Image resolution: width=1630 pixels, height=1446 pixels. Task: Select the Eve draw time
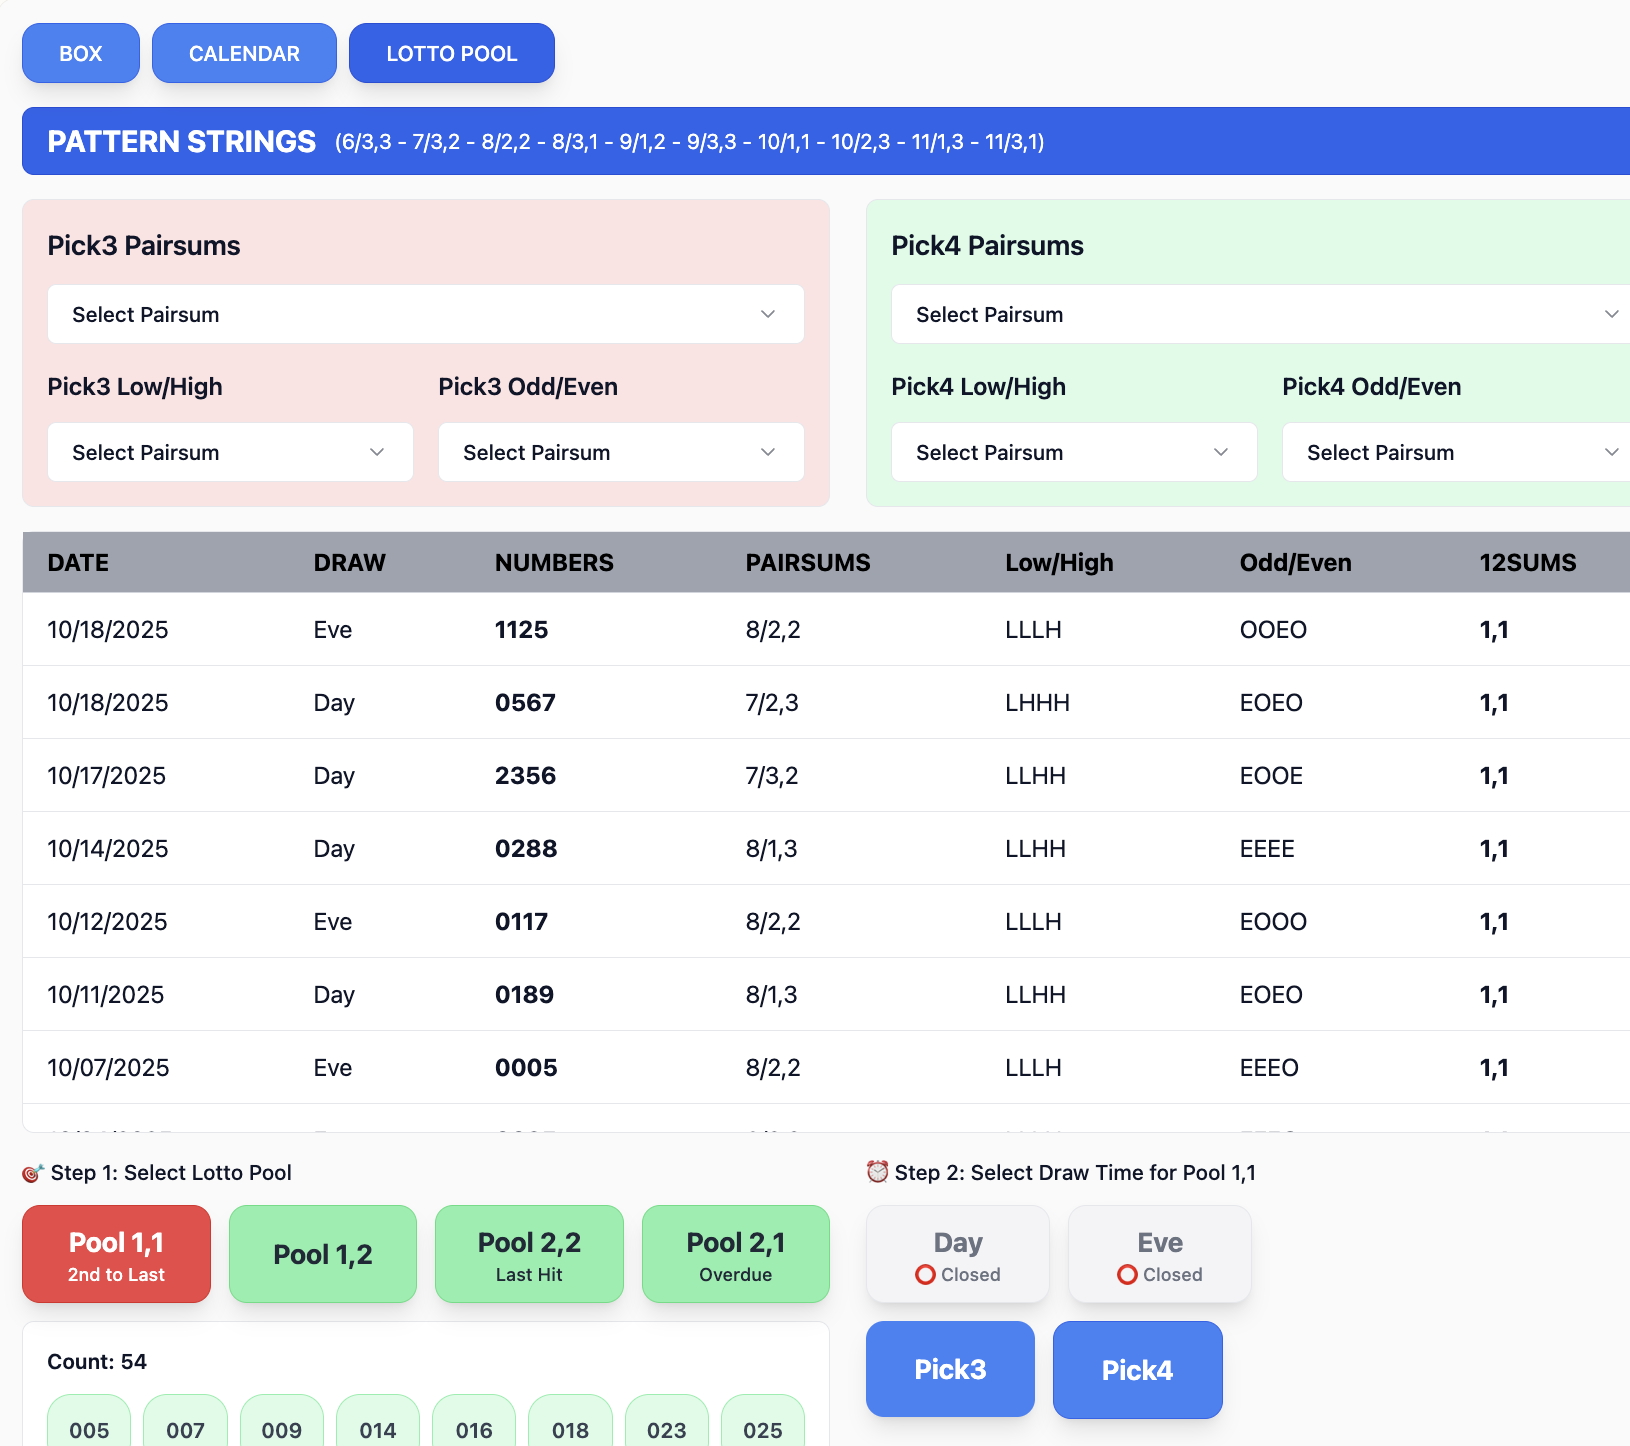point(1159,1254)
